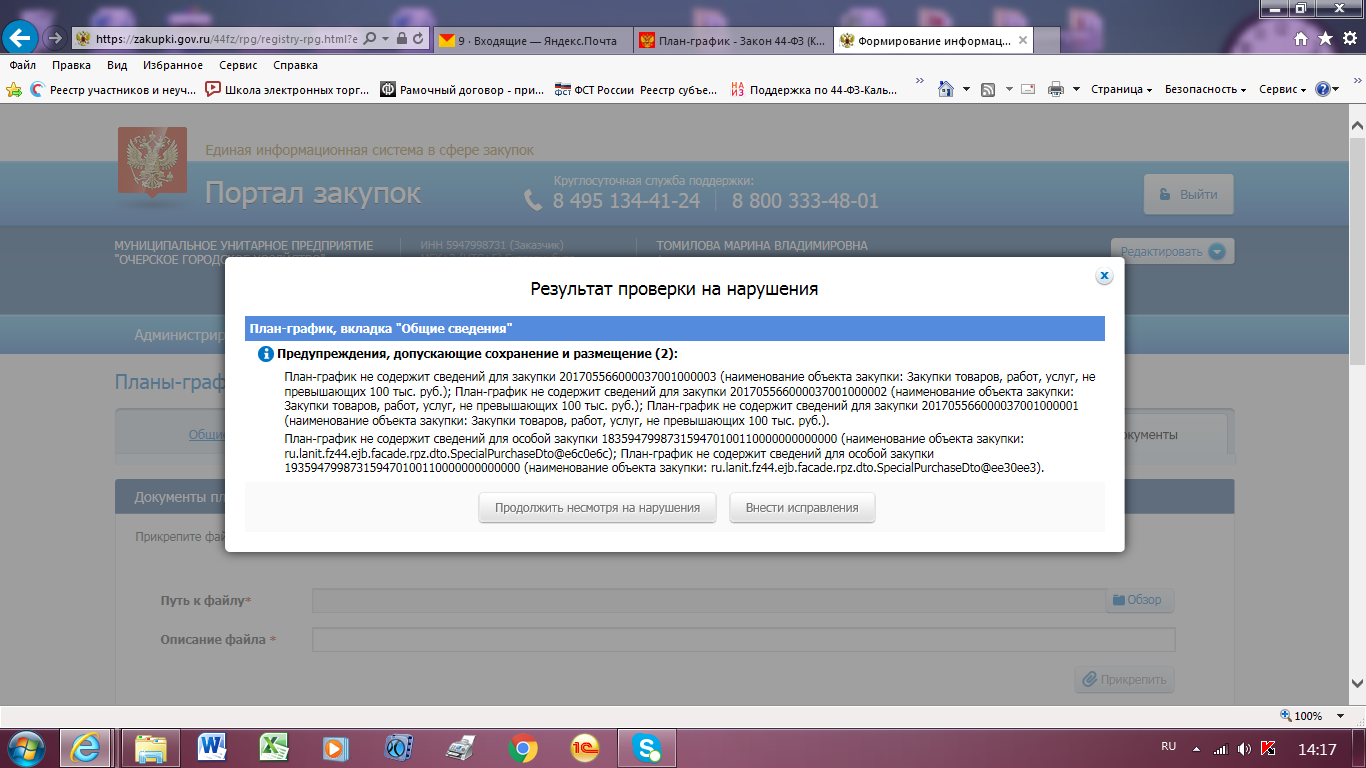Refresh the page with reload icon
This screenshot has height=768, width=1366.
[418, 39]
